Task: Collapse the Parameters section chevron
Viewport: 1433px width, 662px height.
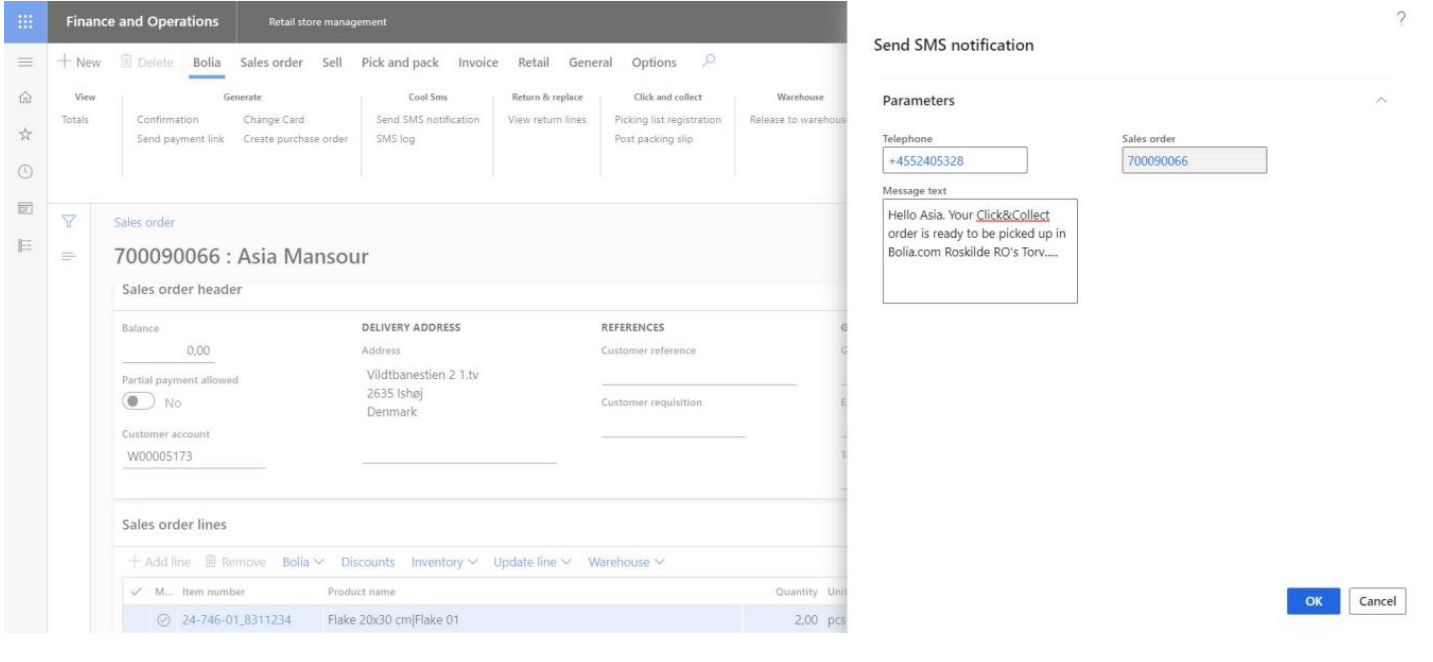Action: click(1381, 101)
